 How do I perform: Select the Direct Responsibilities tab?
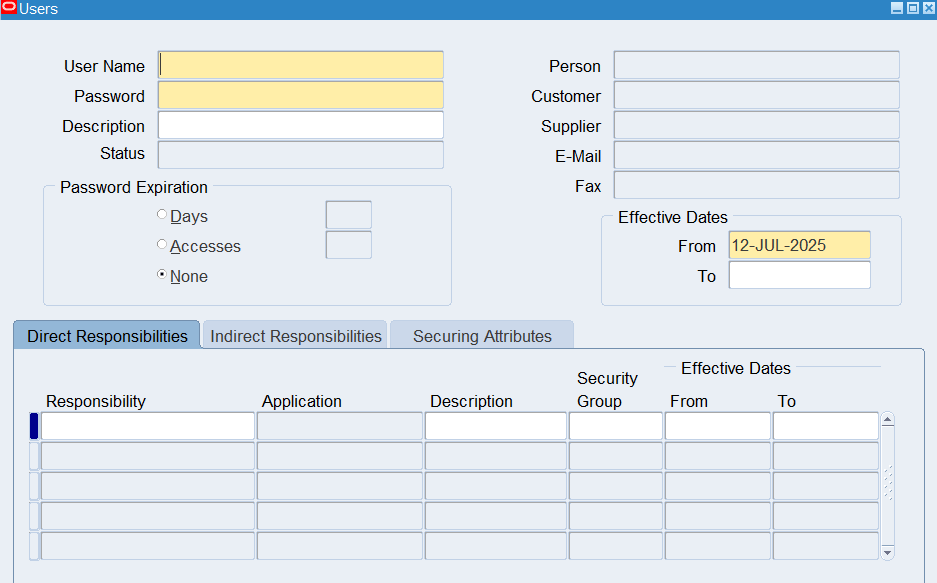[107, 336]
